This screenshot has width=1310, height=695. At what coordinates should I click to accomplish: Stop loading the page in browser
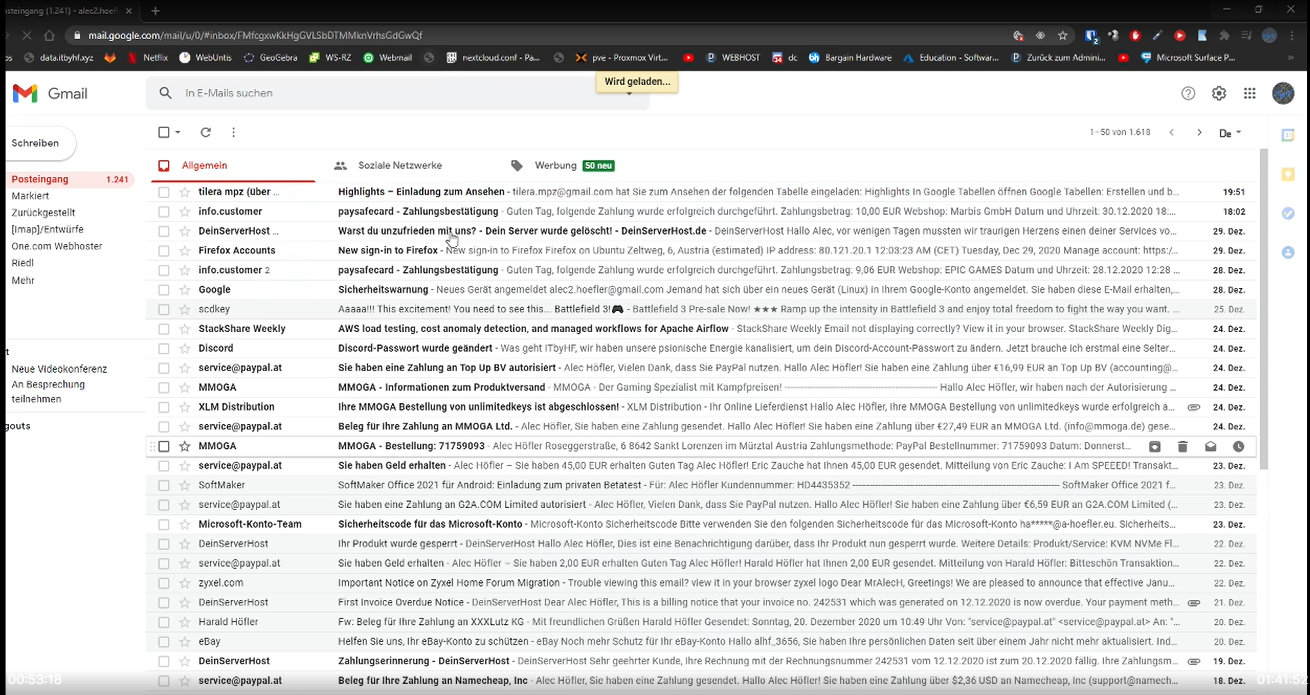(27, 35)
